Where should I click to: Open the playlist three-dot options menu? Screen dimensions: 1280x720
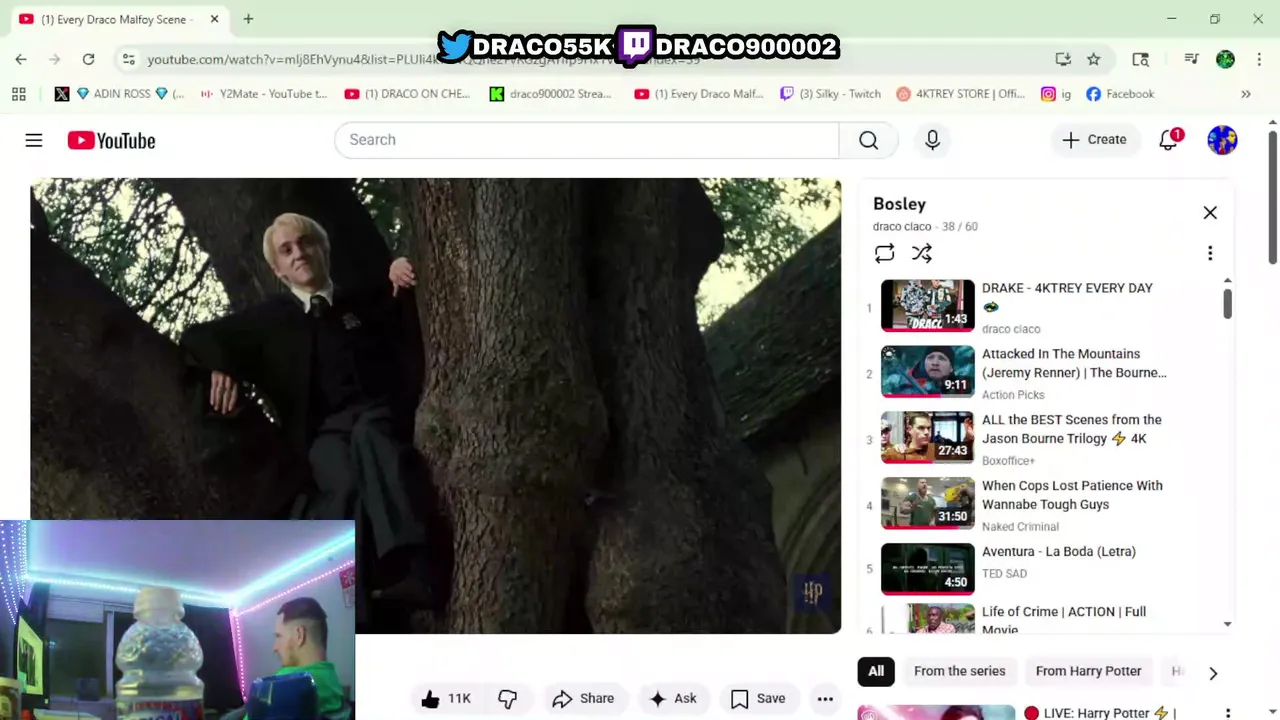[1210, 254]
